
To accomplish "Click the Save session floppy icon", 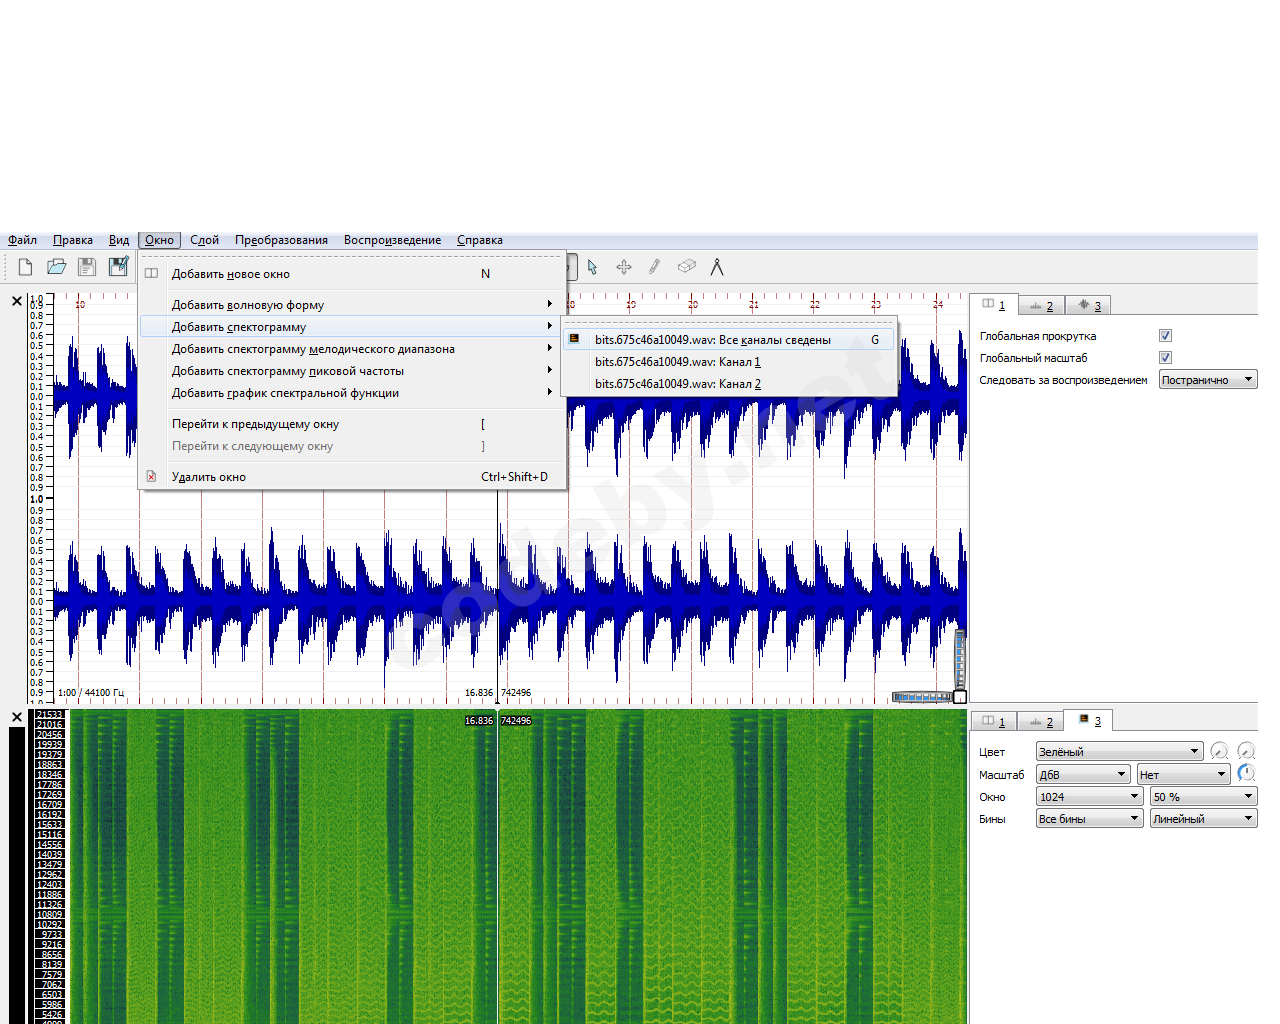I will coord(87,267).
